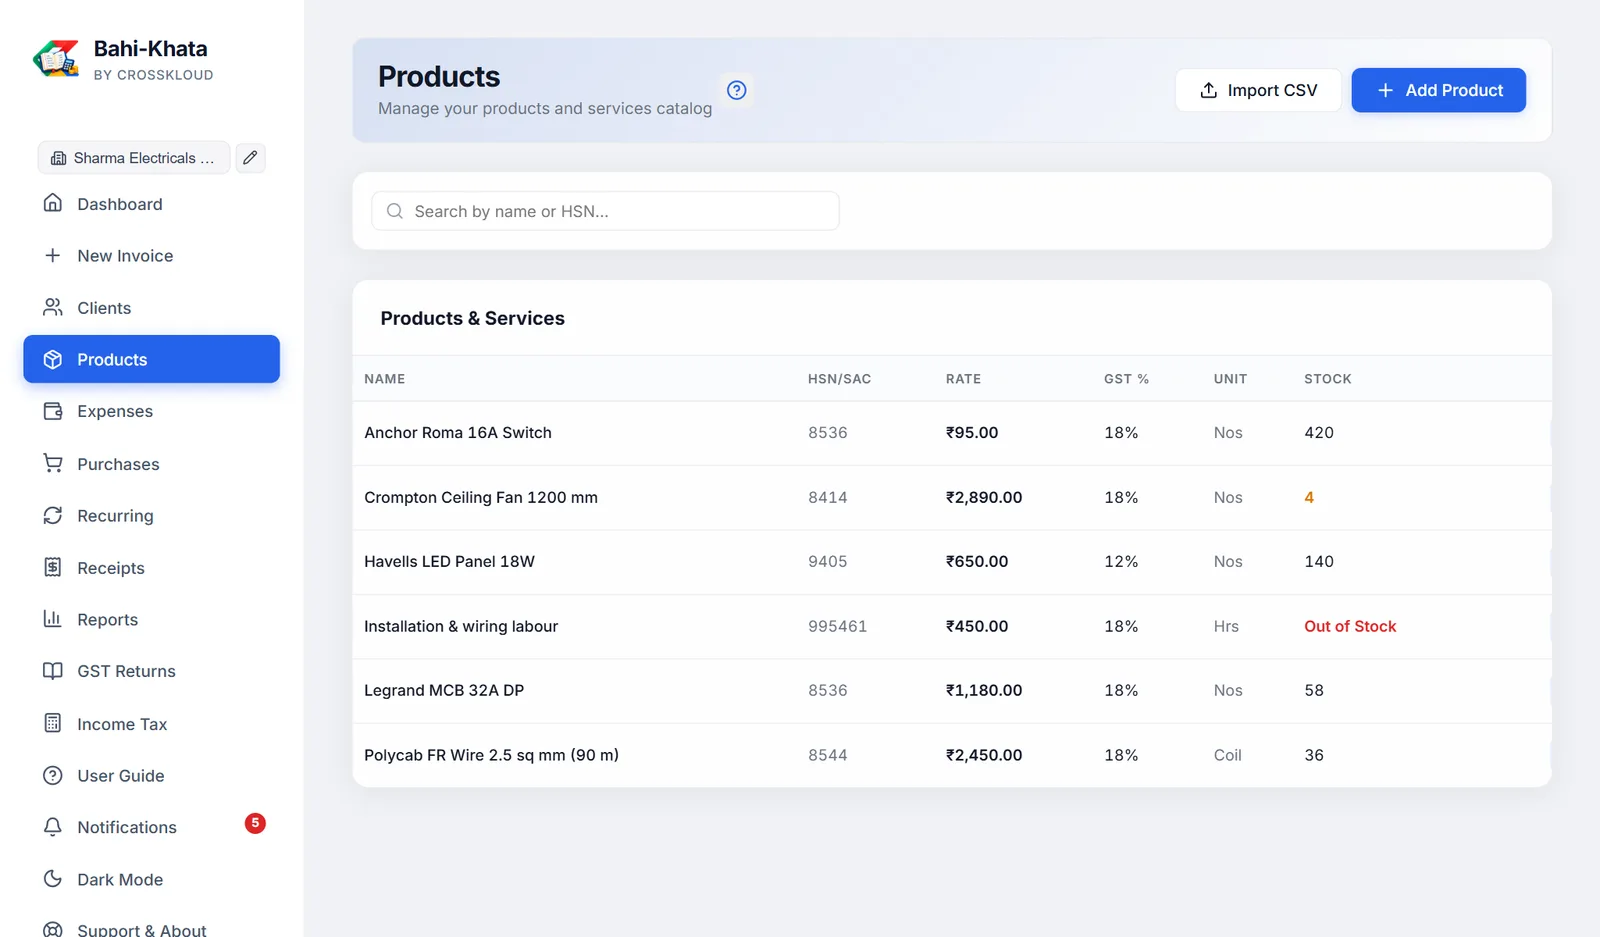
Task: Click Installation & wiring labour product name
Action: point(461,627)
